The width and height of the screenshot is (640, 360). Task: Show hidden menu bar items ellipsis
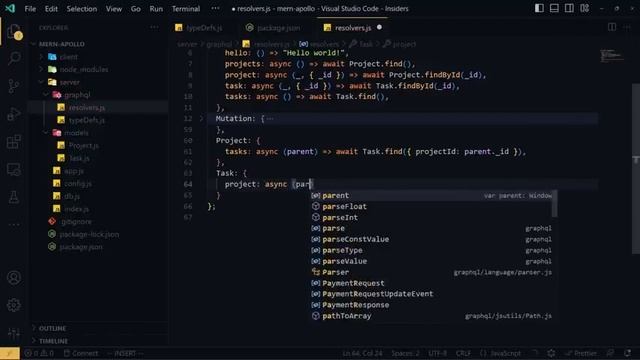[215, 9]
